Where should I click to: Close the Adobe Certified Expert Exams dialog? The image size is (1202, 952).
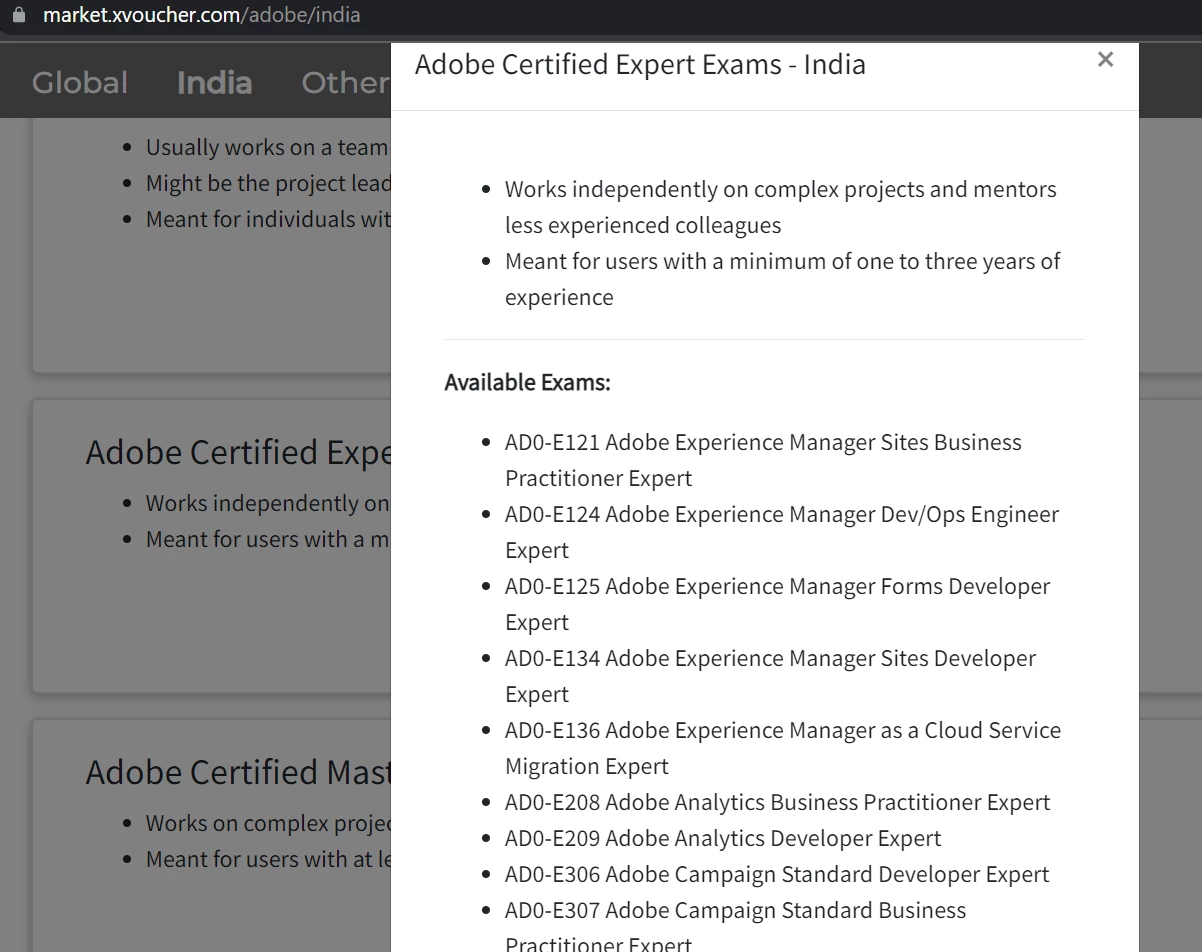1105,60
